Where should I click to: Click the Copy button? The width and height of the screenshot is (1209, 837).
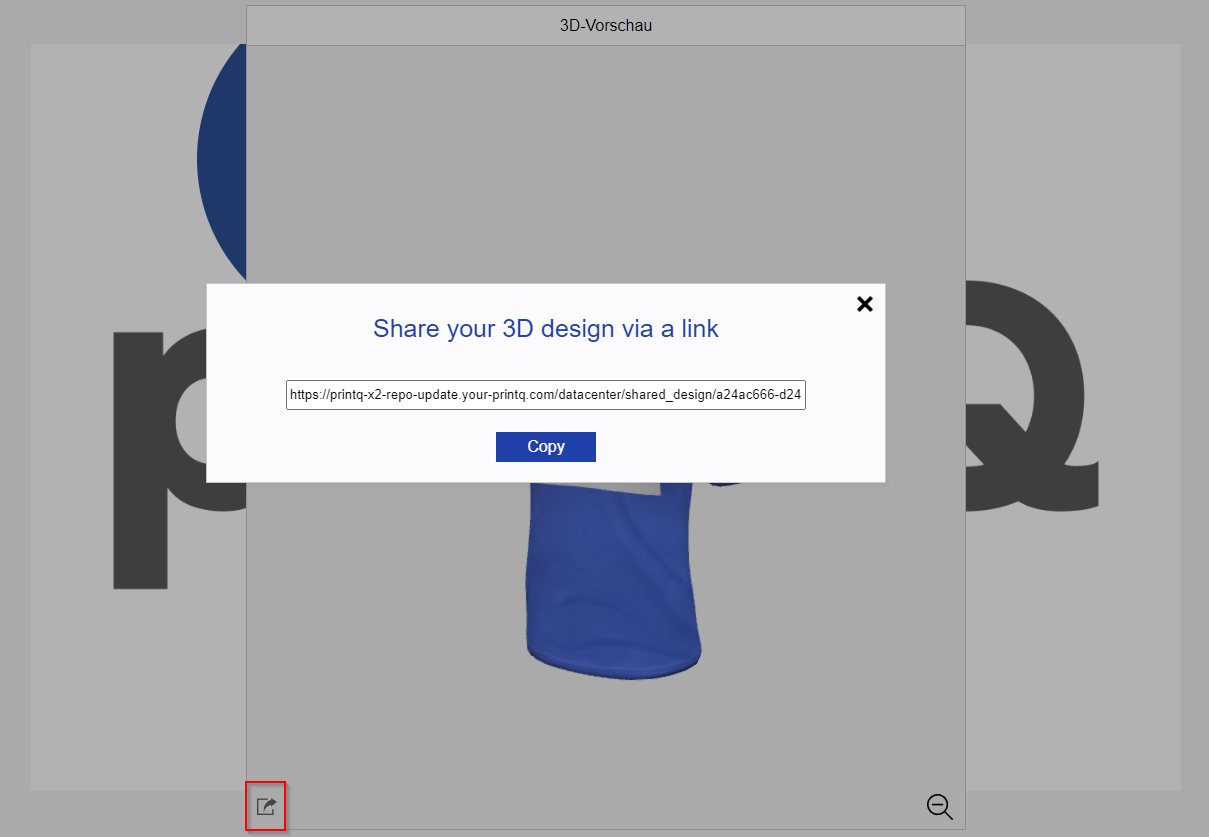tap(546, 447)
